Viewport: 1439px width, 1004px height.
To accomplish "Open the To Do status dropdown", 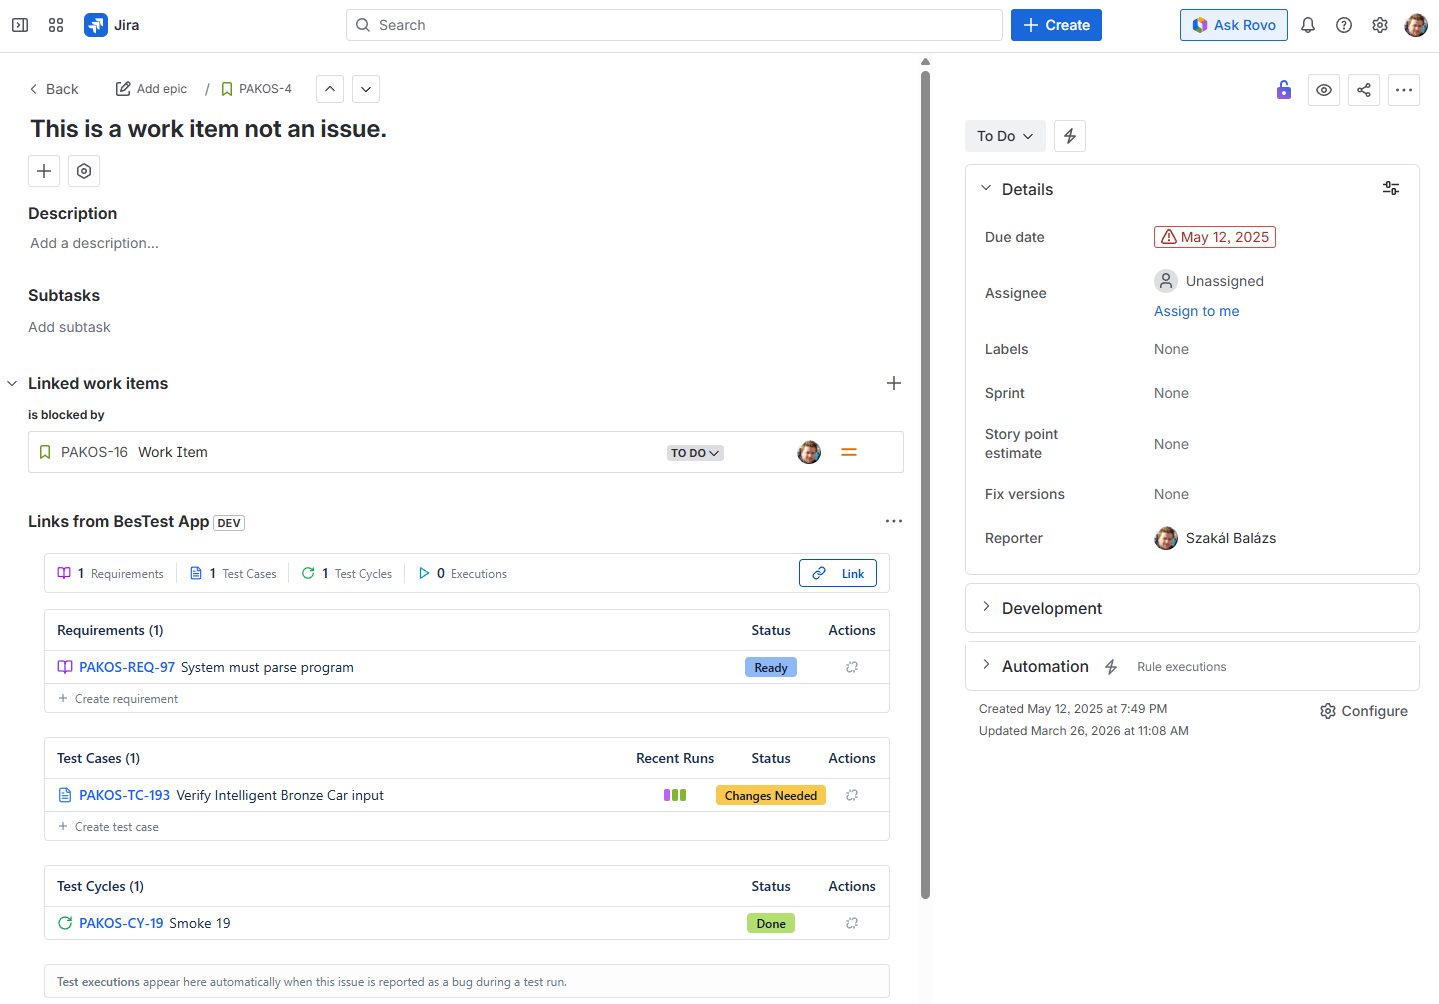I will click(1005, 136).
